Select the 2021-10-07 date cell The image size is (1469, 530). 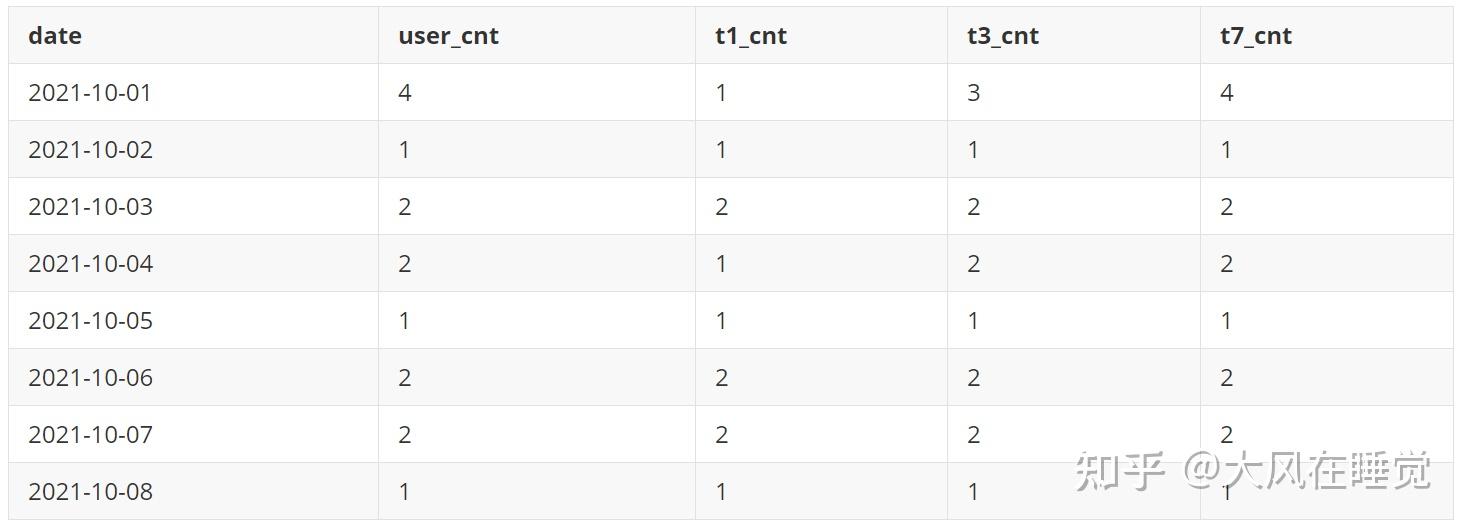point(90,435)
